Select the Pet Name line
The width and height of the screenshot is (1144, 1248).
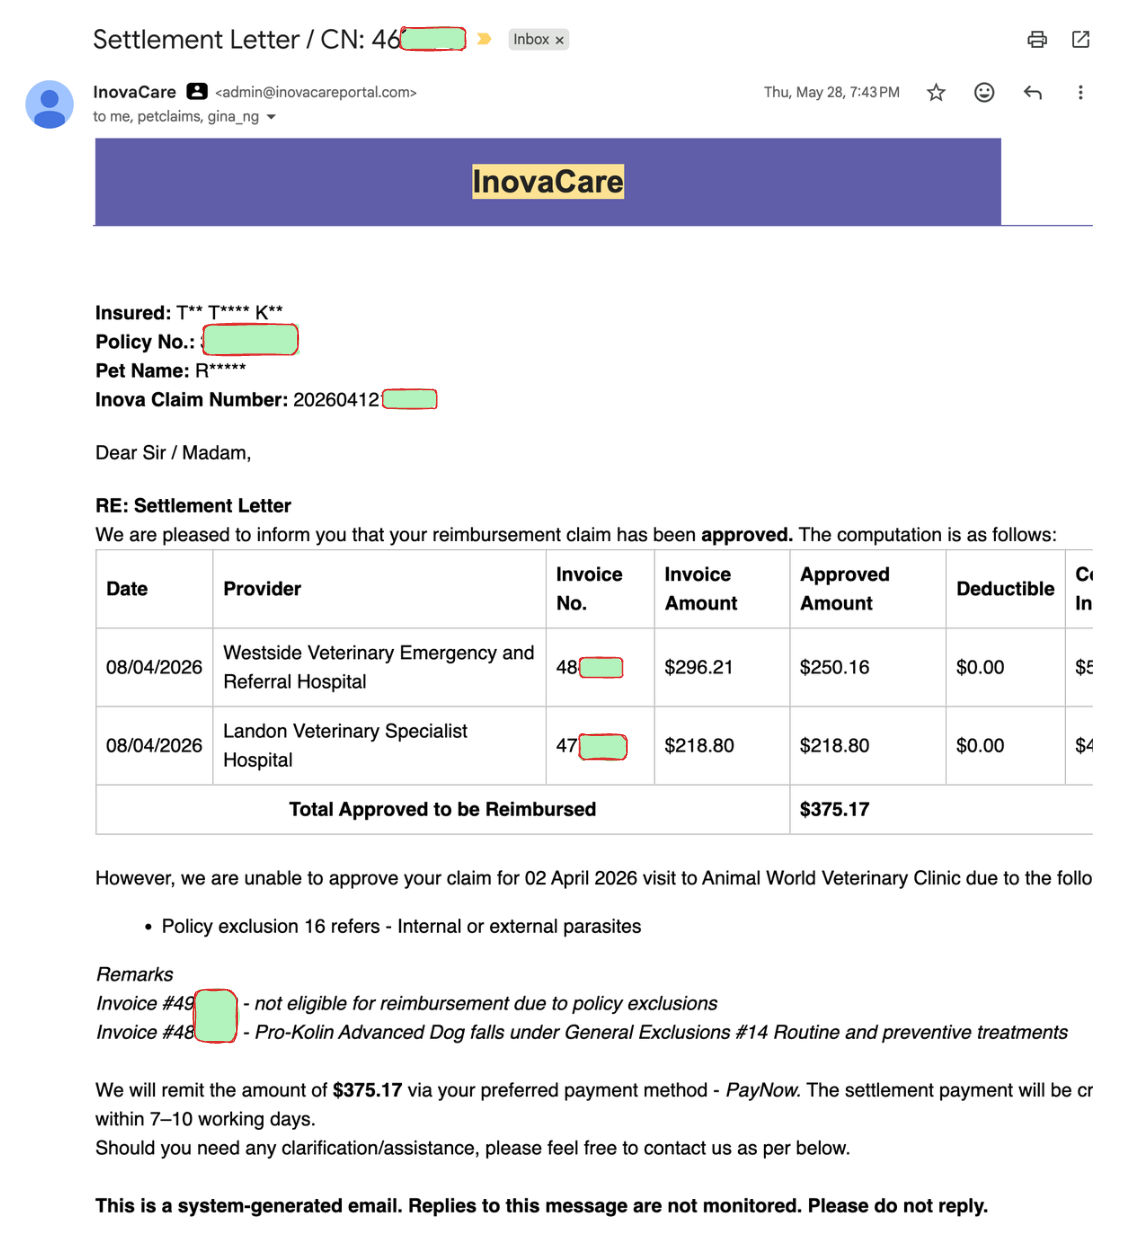(x=170, y=371)
